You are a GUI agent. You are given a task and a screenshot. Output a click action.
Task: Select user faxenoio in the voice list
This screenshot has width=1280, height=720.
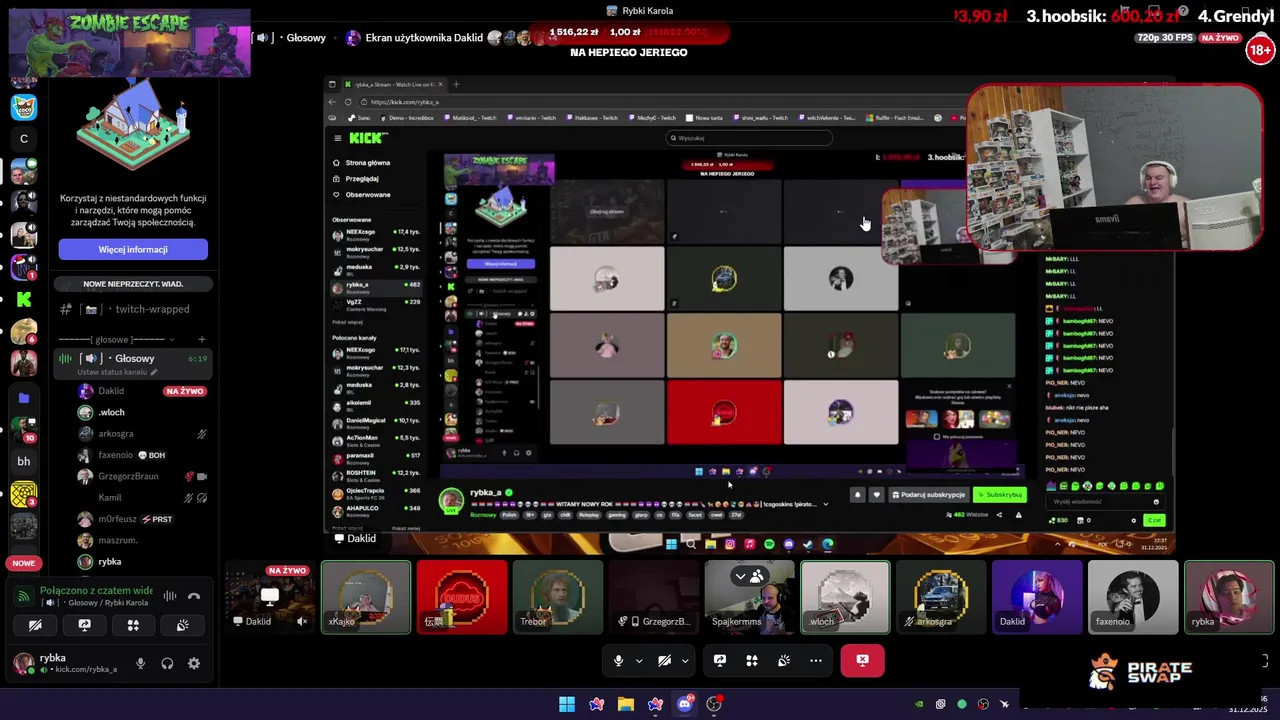pos(124,455)
